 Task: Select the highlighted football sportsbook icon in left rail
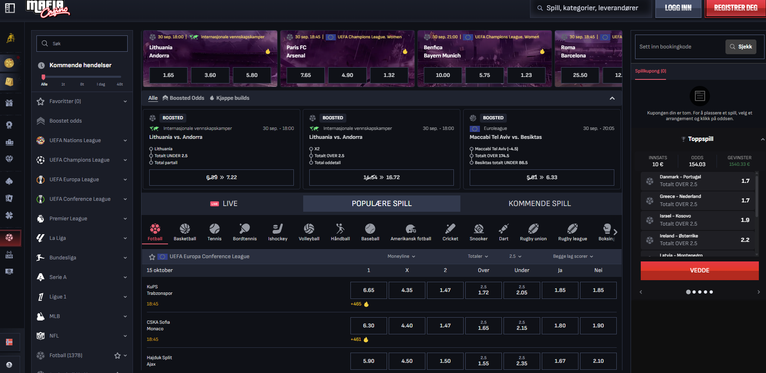click(9, 238)
